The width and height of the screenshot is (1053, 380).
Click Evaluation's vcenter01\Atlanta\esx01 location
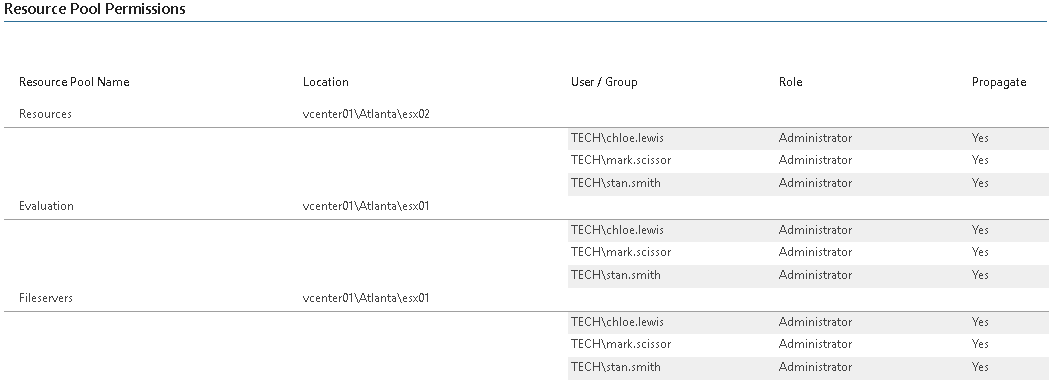pos(366,206)
